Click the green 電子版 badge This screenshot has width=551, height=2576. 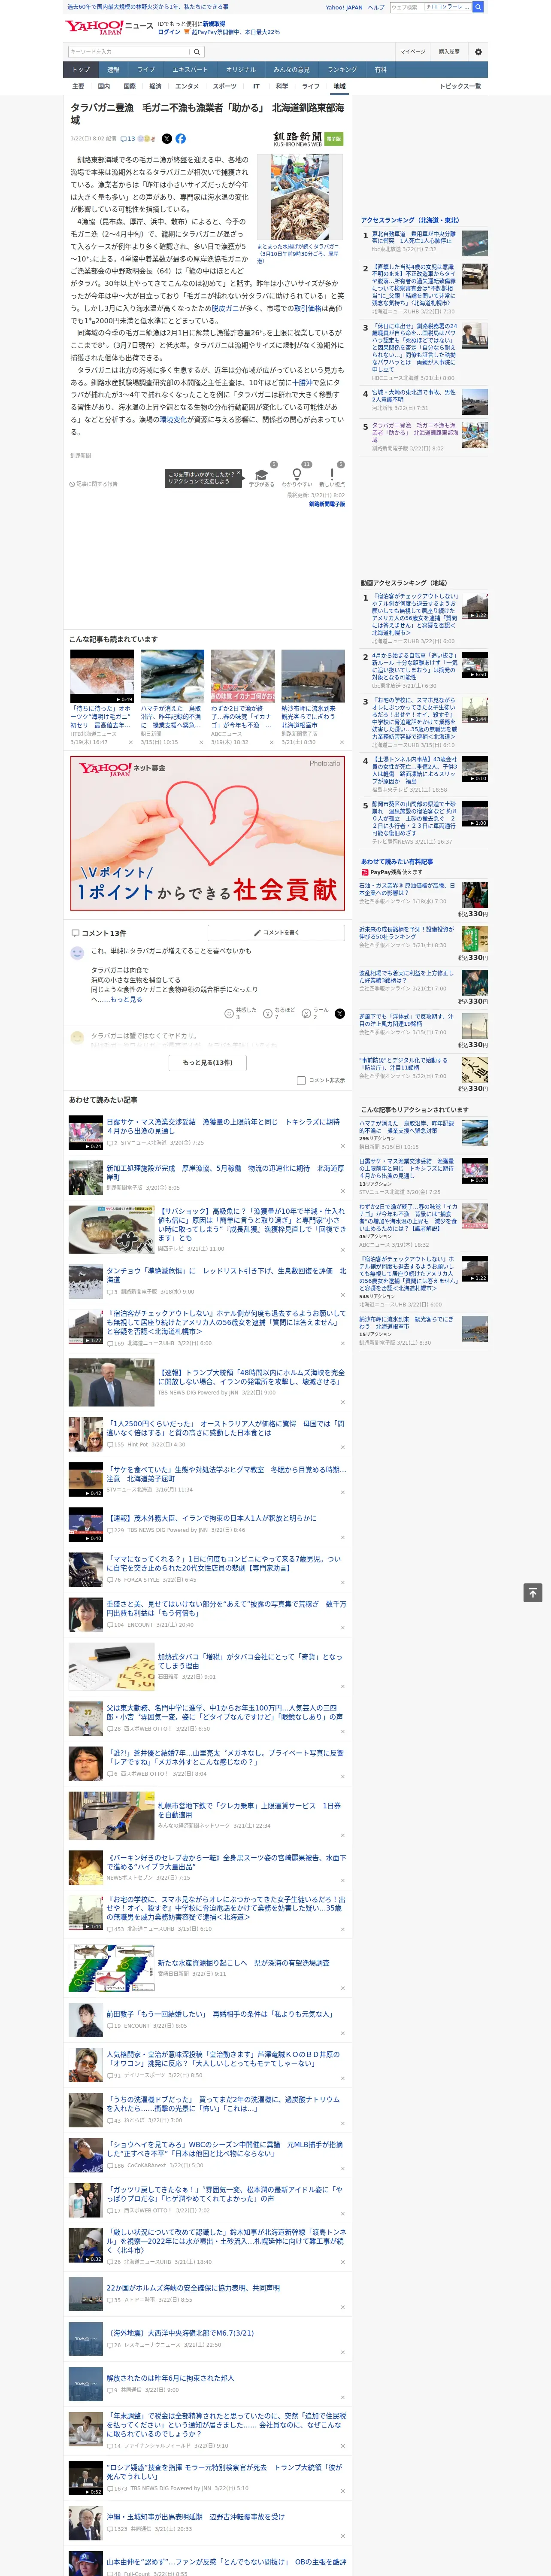tap(334, 139)
